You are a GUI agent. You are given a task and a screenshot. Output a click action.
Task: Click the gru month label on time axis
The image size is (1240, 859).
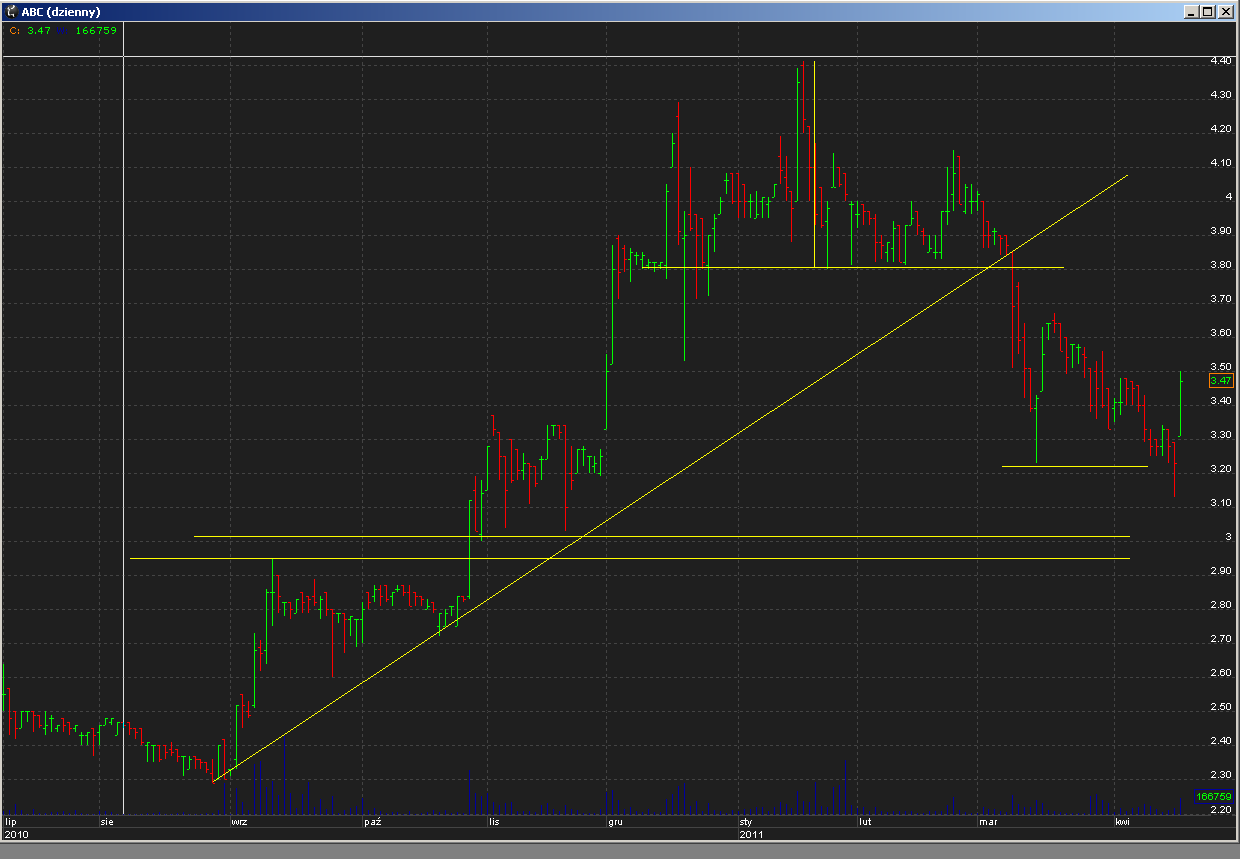[x=616, y=822]
